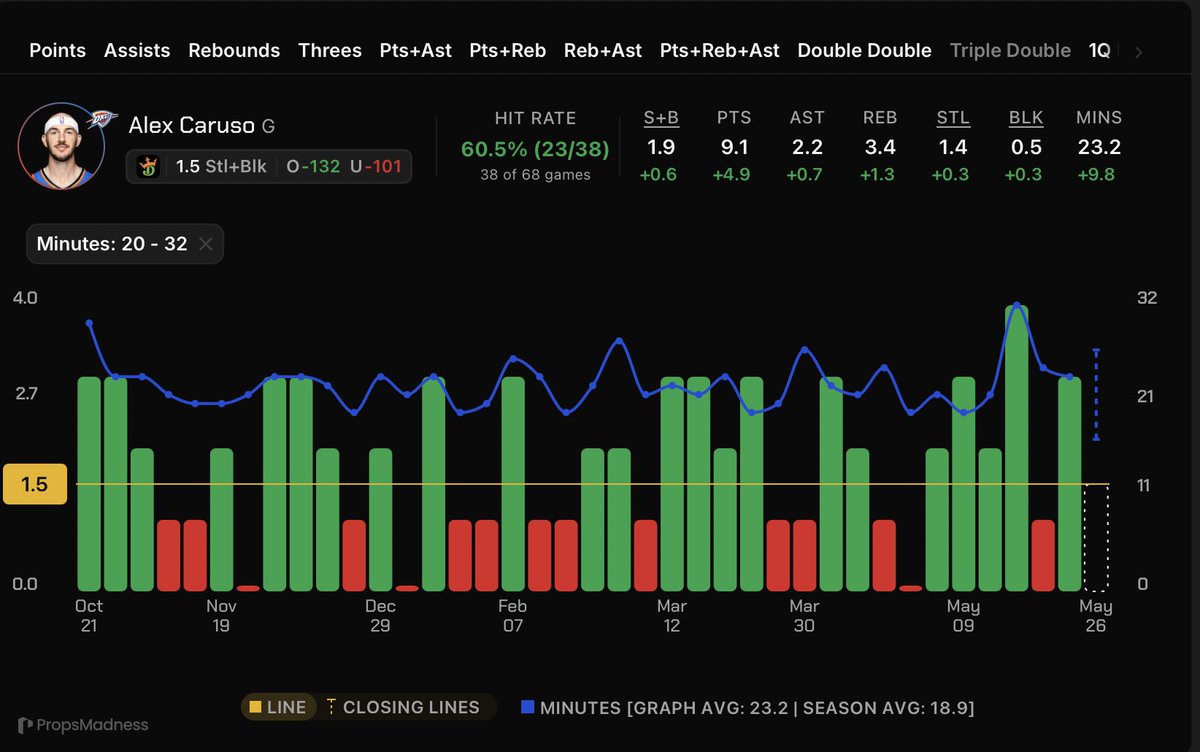Click the dotted upcoming game bar
1200x752 pixels.
pyautogui.click(x=1097, y=537)
